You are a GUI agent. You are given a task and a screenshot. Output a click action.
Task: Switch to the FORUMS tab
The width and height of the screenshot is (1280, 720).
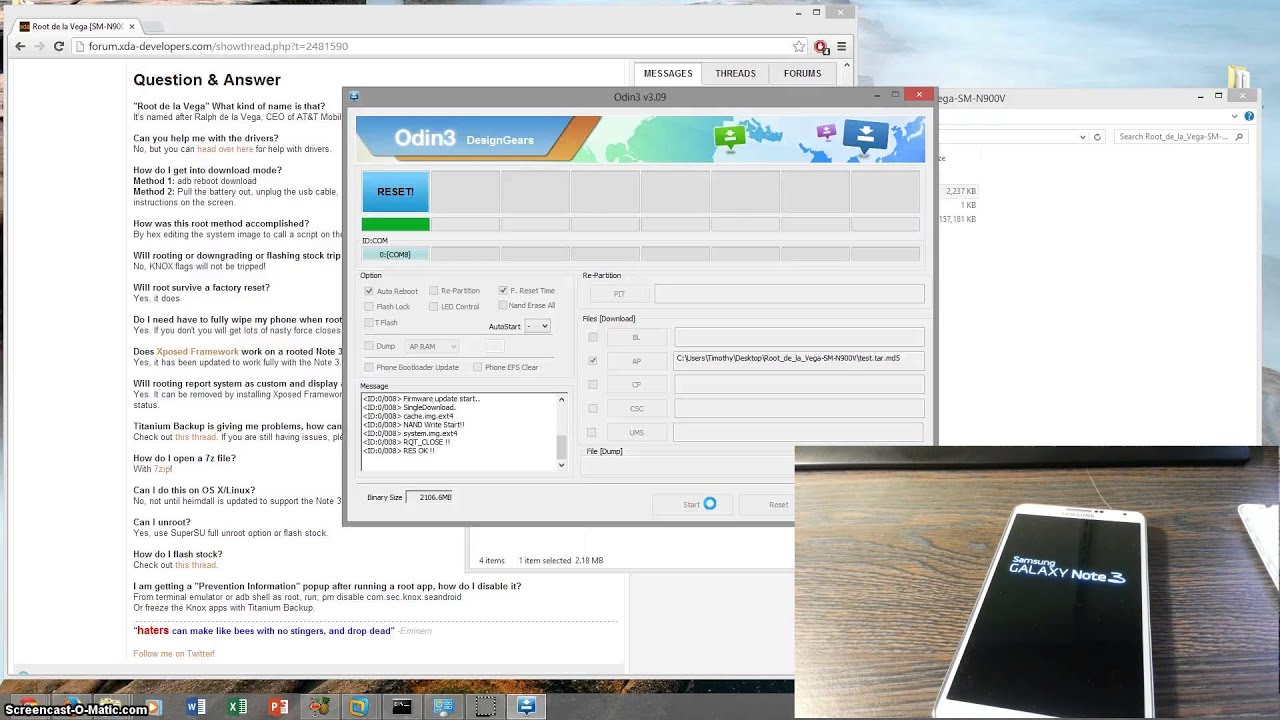[x=802, y=73]
